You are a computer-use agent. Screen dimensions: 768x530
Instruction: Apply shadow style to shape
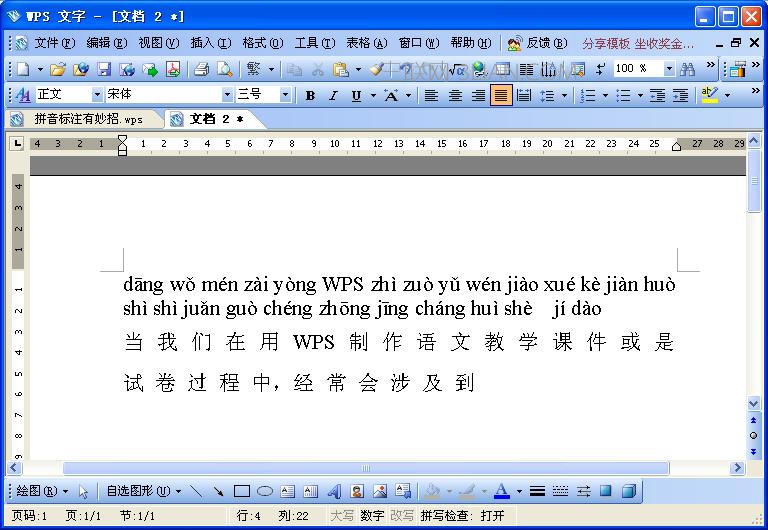(606, 490)
